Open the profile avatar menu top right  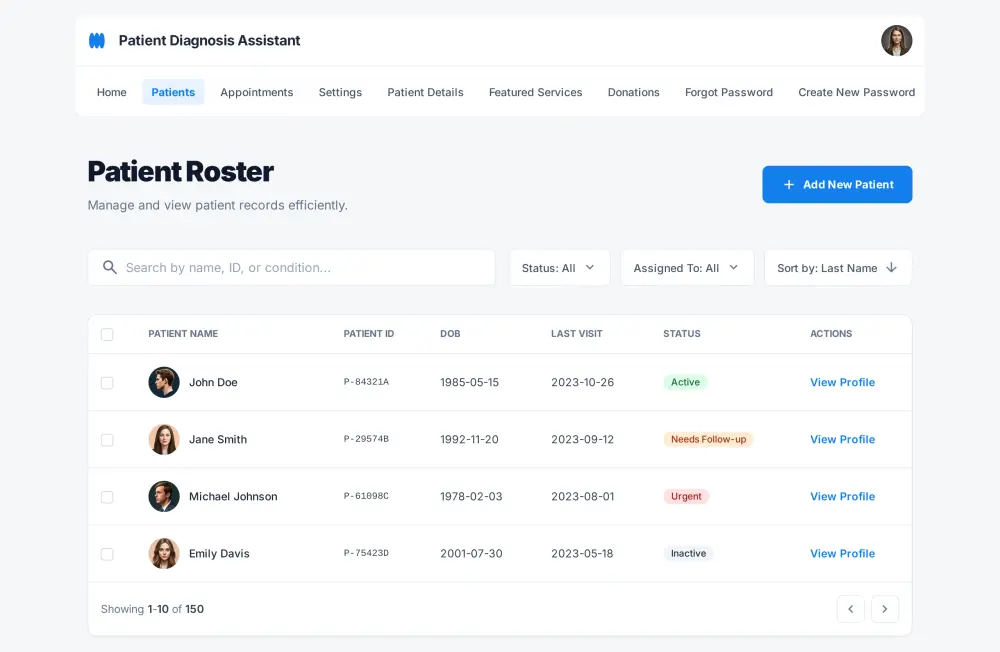897,40
